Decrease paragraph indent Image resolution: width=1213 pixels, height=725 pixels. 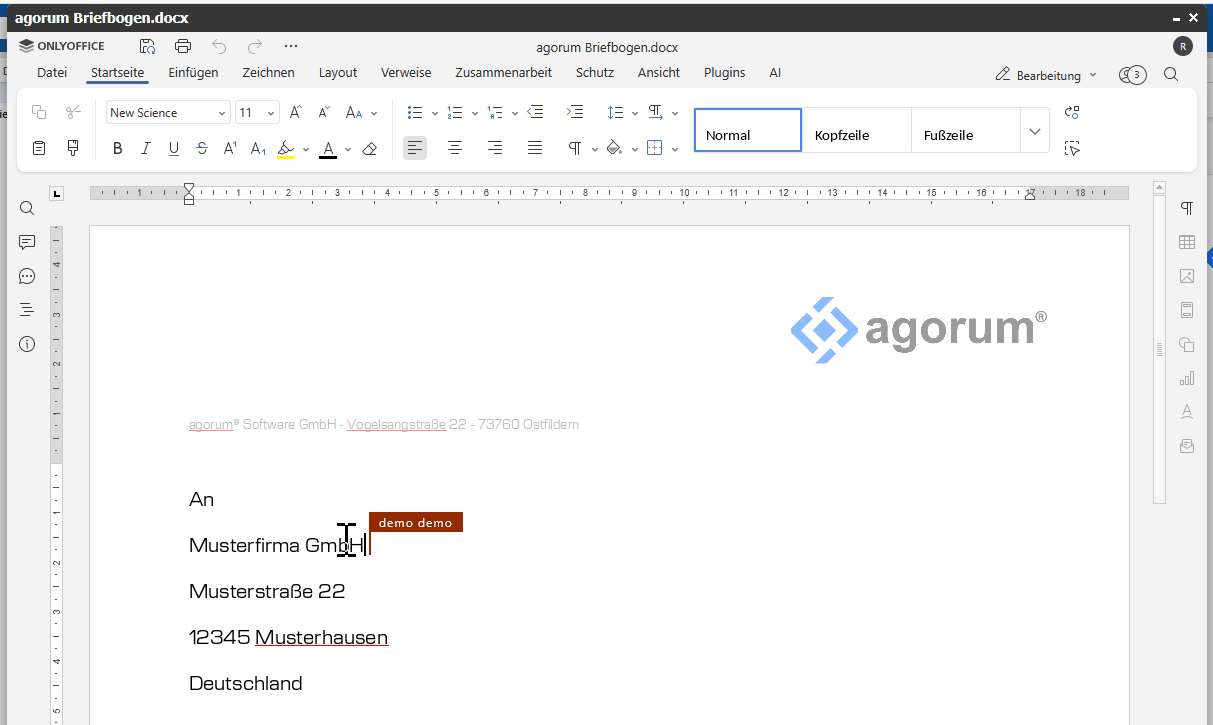coord(535,113)
